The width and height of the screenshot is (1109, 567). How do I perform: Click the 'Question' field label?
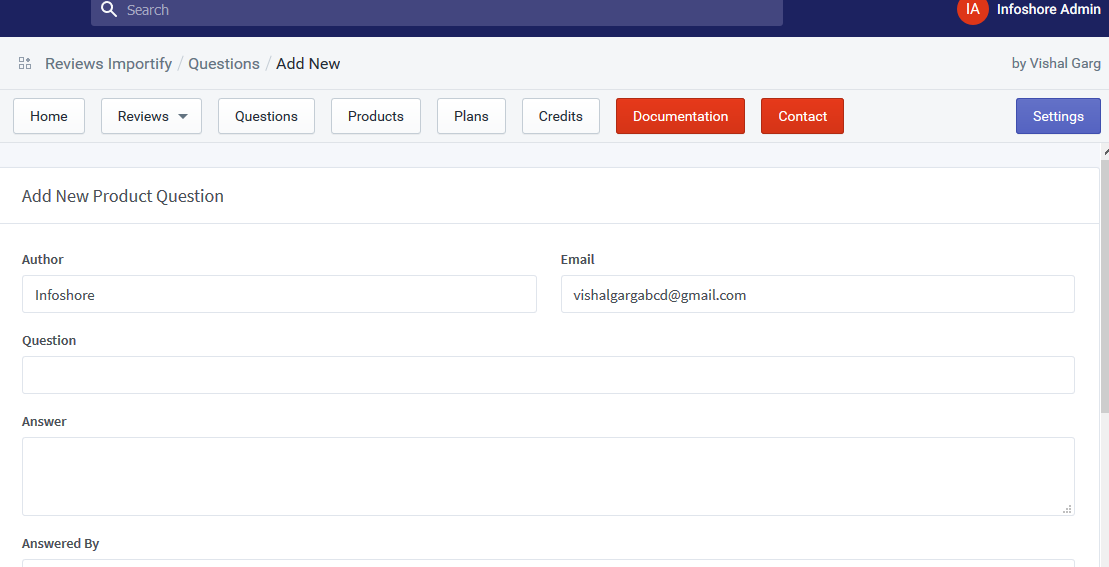[49, 340]
